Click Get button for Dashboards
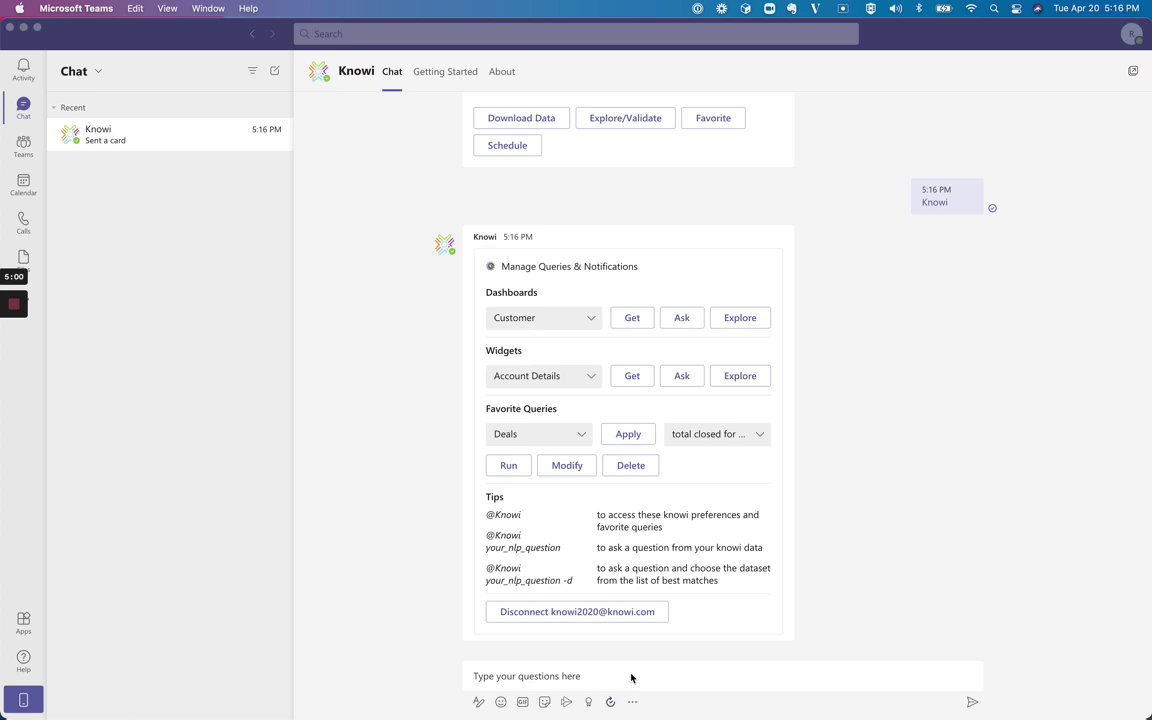 [x=632, y=317]
